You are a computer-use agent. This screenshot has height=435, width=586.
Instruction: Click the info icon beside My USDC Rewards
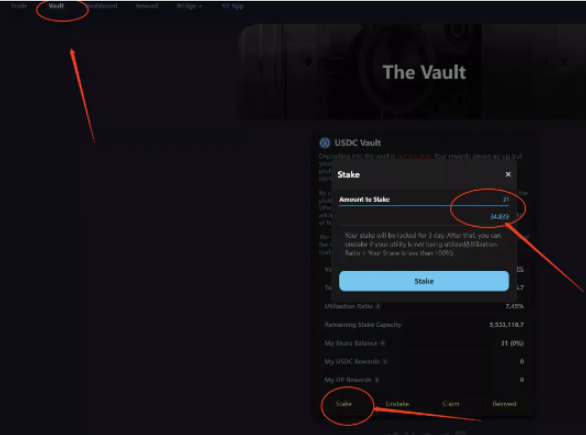click(x=385, y=361)
